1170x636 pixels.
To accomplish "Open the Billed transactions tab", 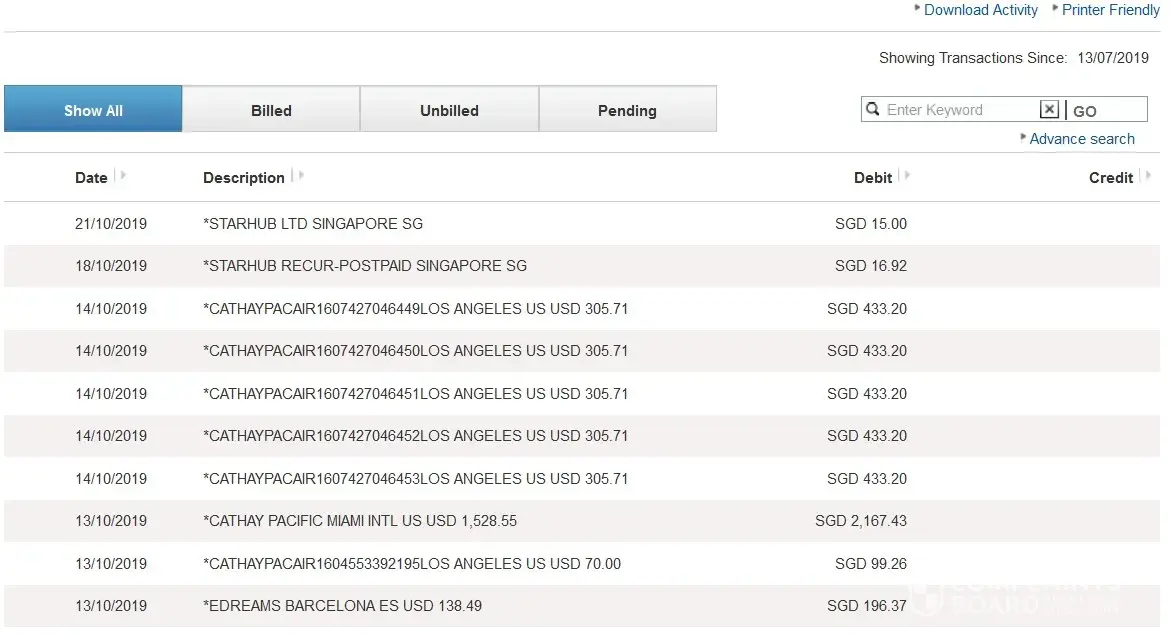I will [271, 110].
